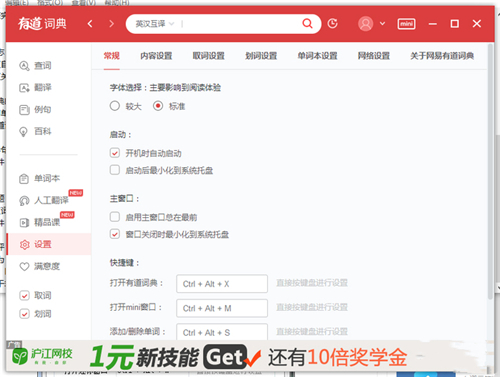Click the user avatar icon

point(365,24)
